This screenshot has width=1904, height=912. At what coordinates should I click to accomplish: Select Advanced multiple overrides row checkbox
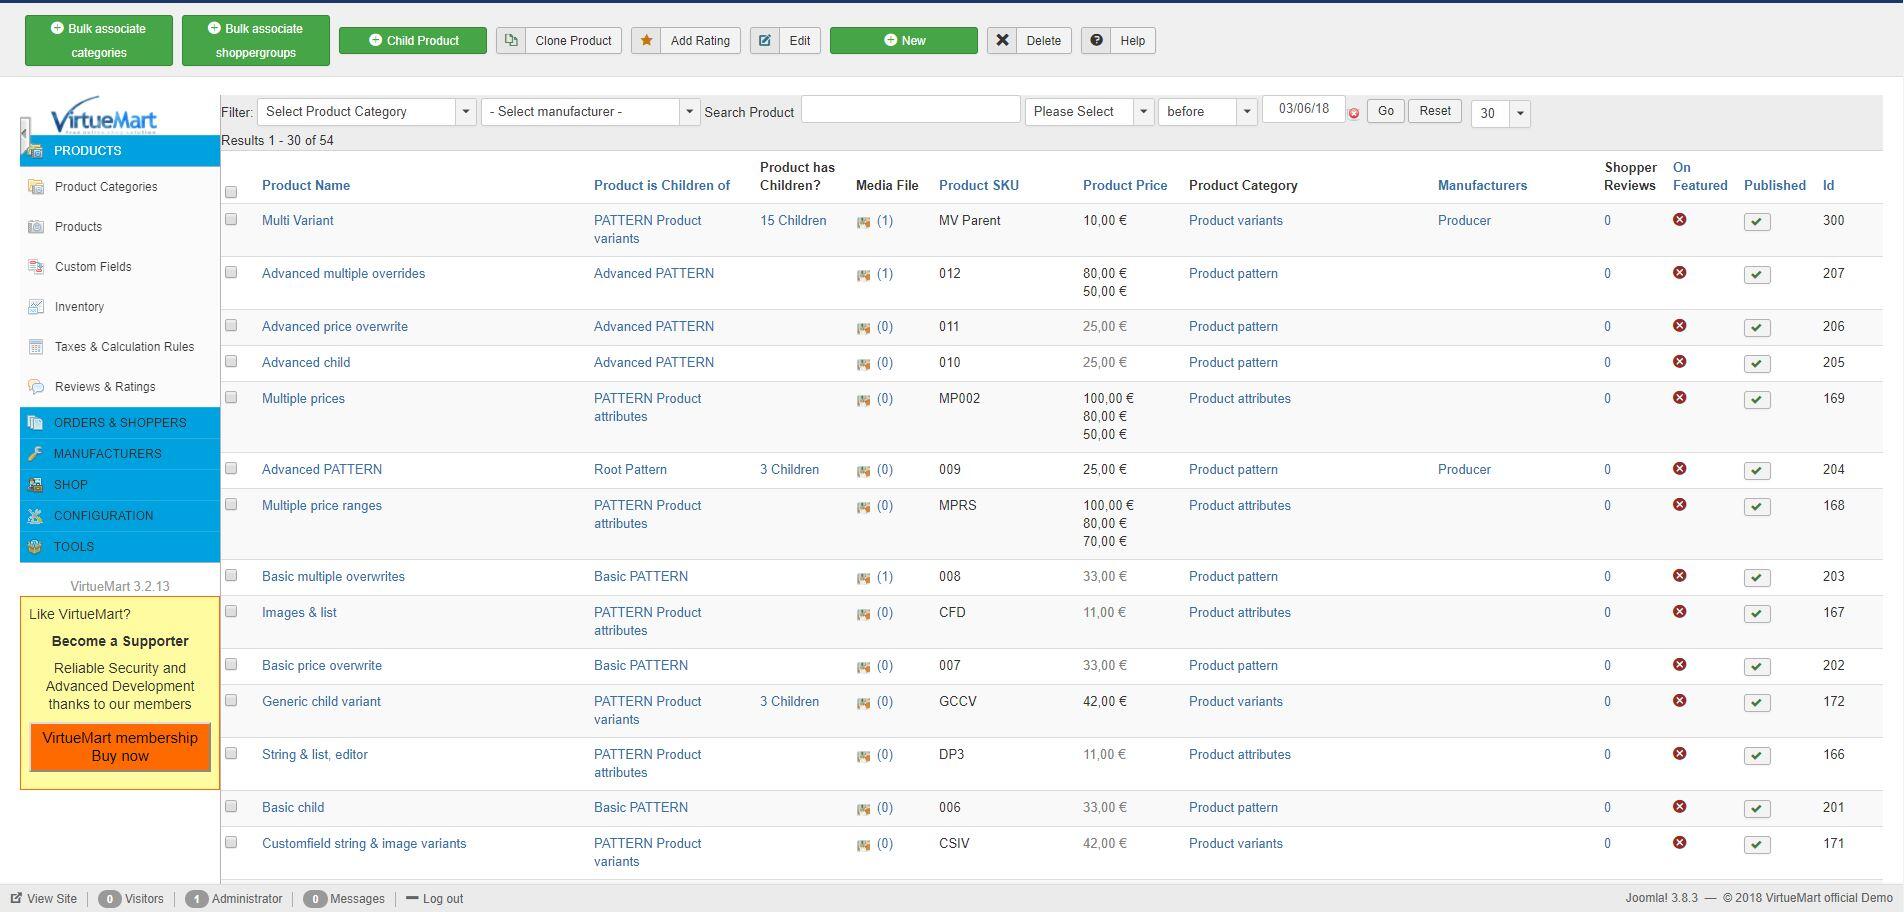[x=231, y=272]
